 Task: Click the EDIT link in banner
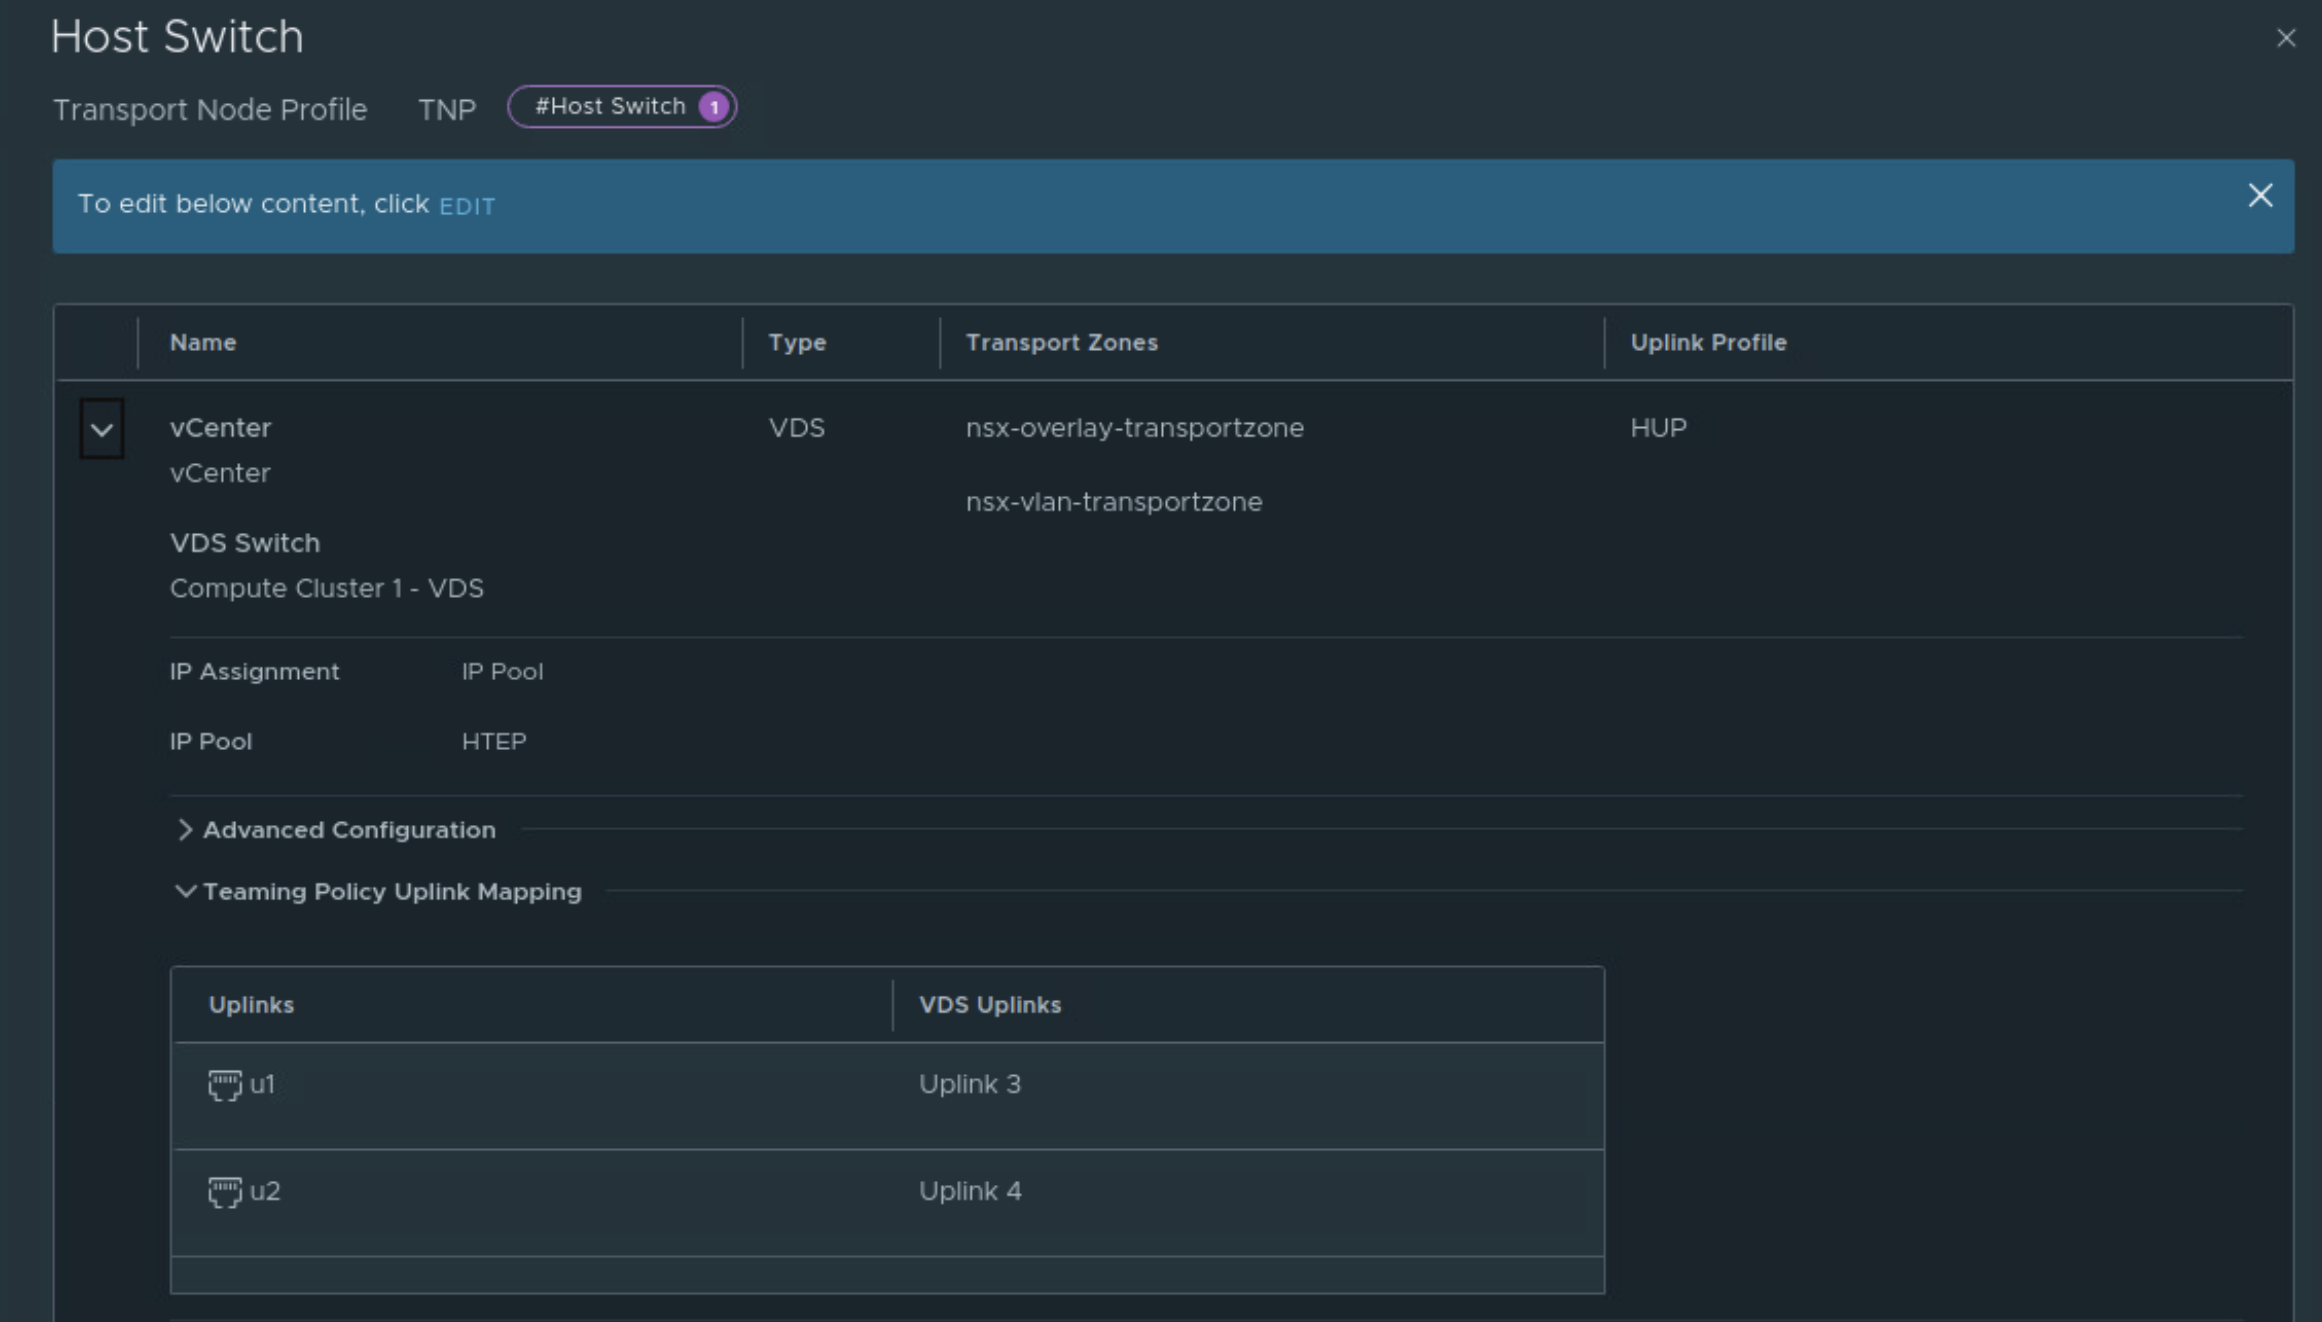(467, 206)
